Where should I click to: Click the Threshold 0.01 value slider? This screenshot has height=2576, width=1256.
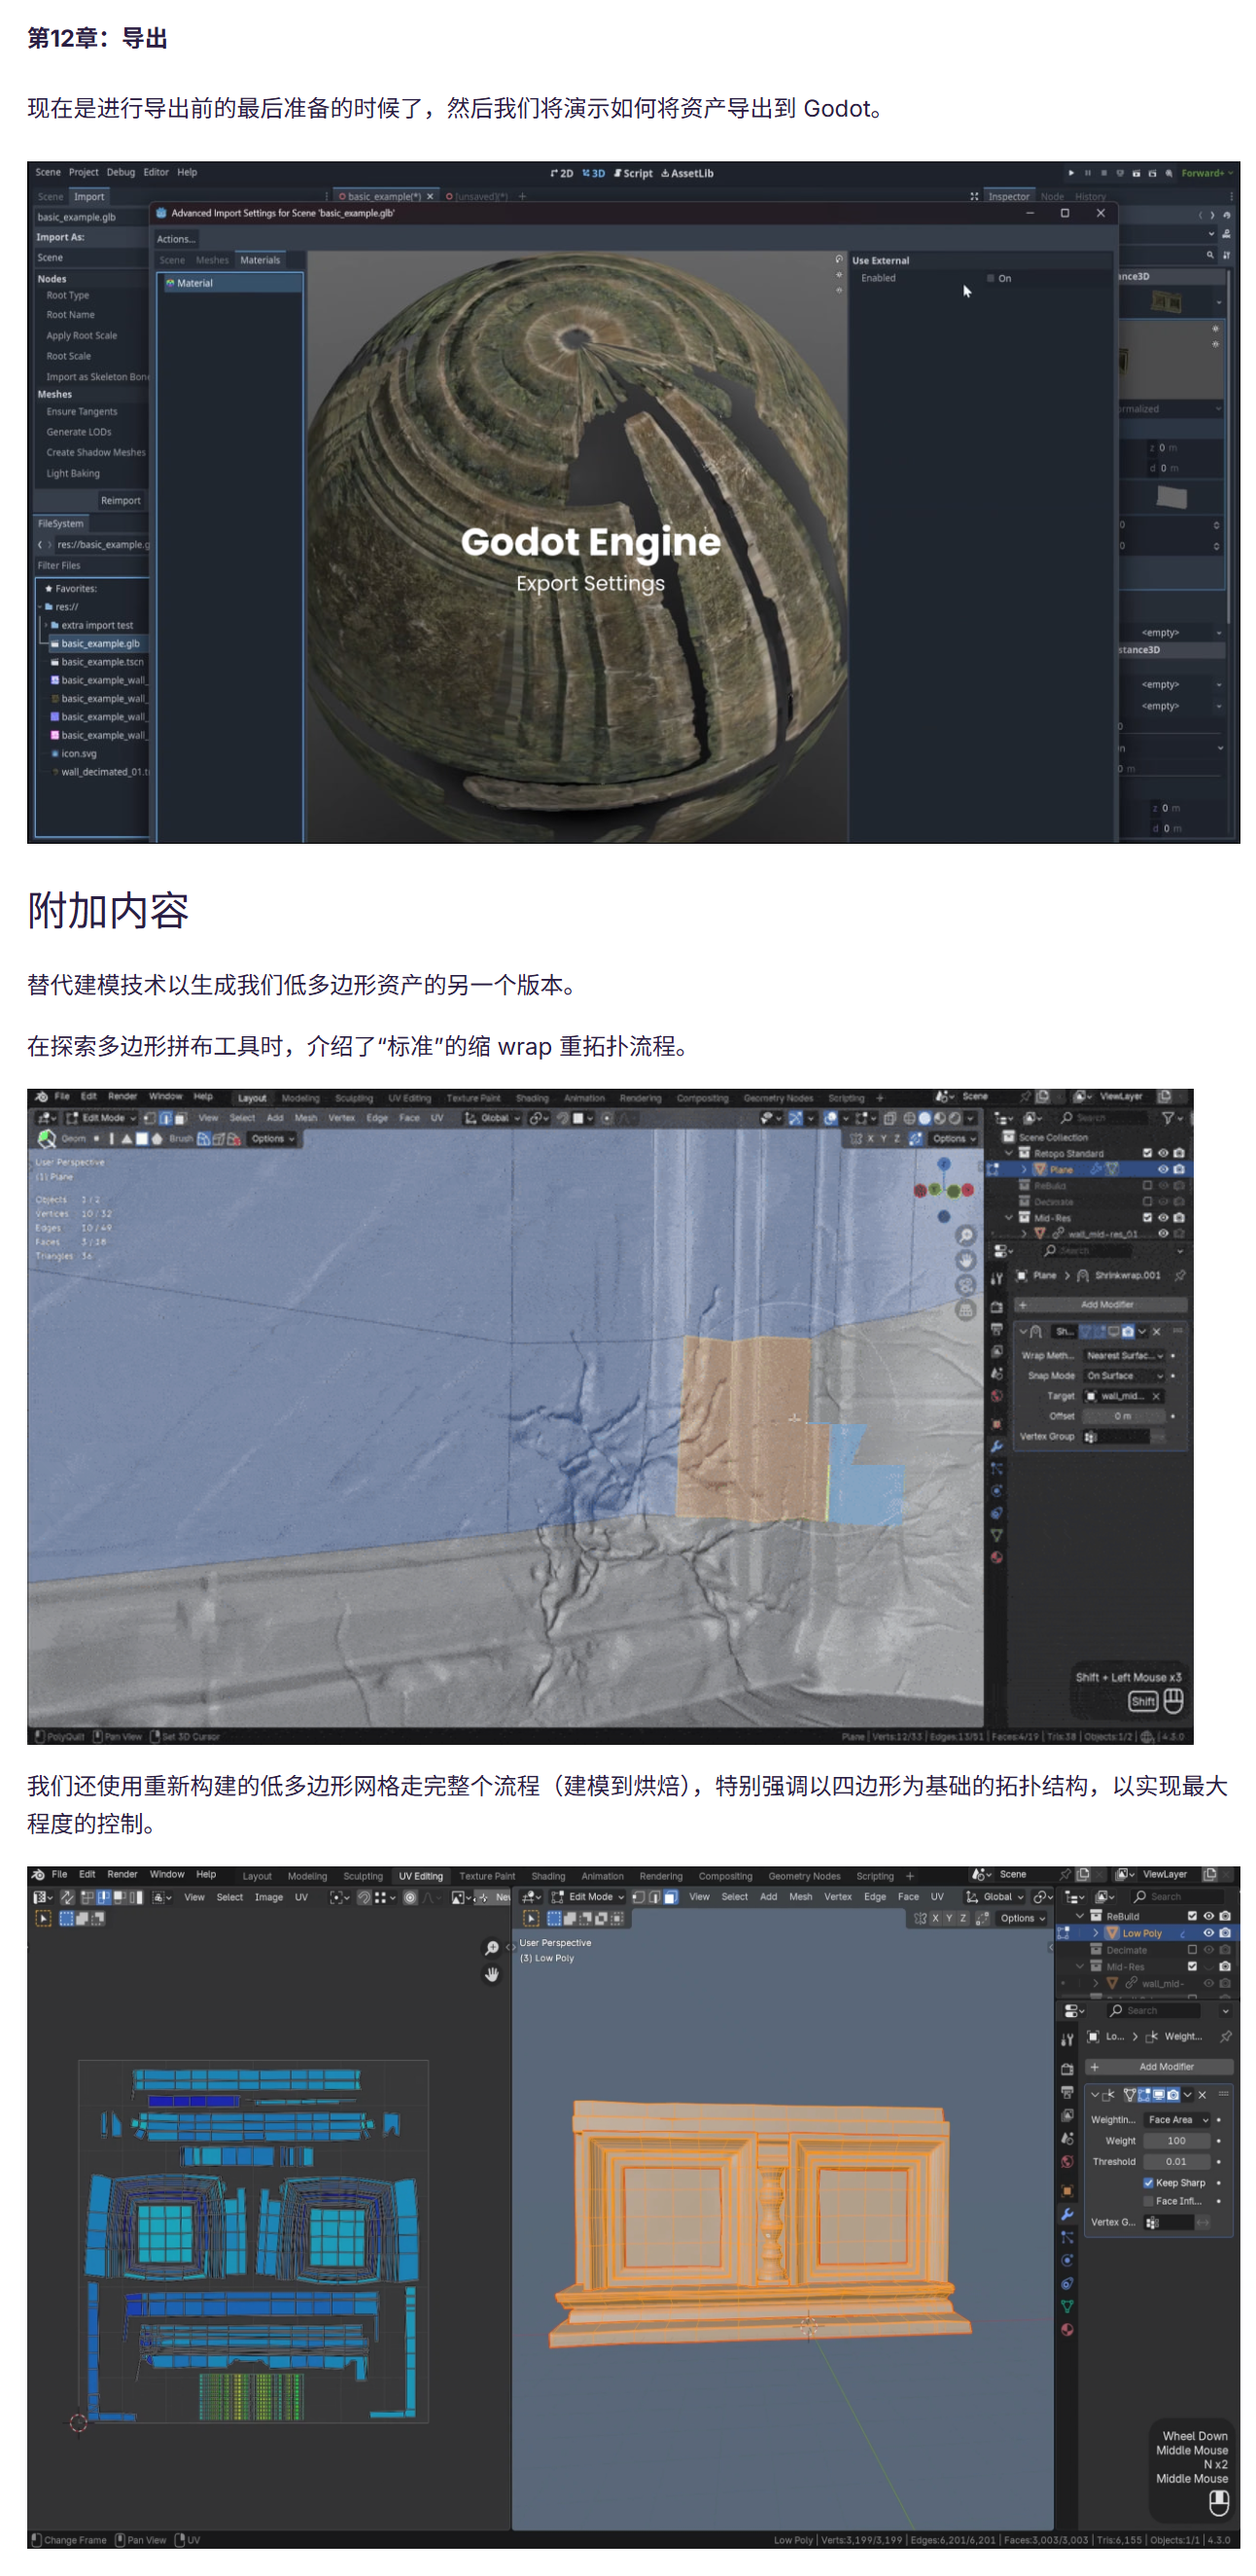tap(1177, 2162)
